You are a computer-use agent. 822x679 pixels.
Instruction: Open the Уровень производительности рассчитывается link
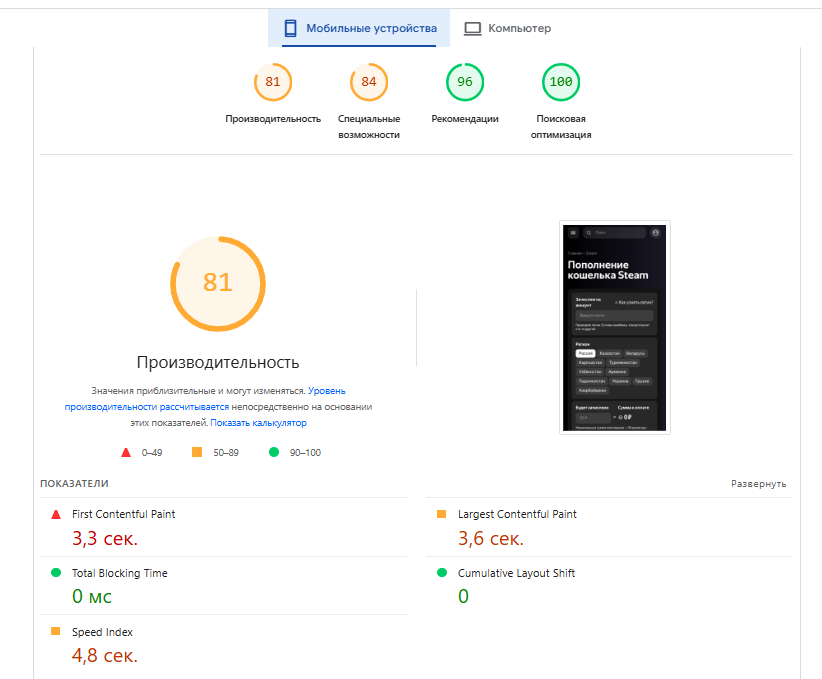click(205, 399)
